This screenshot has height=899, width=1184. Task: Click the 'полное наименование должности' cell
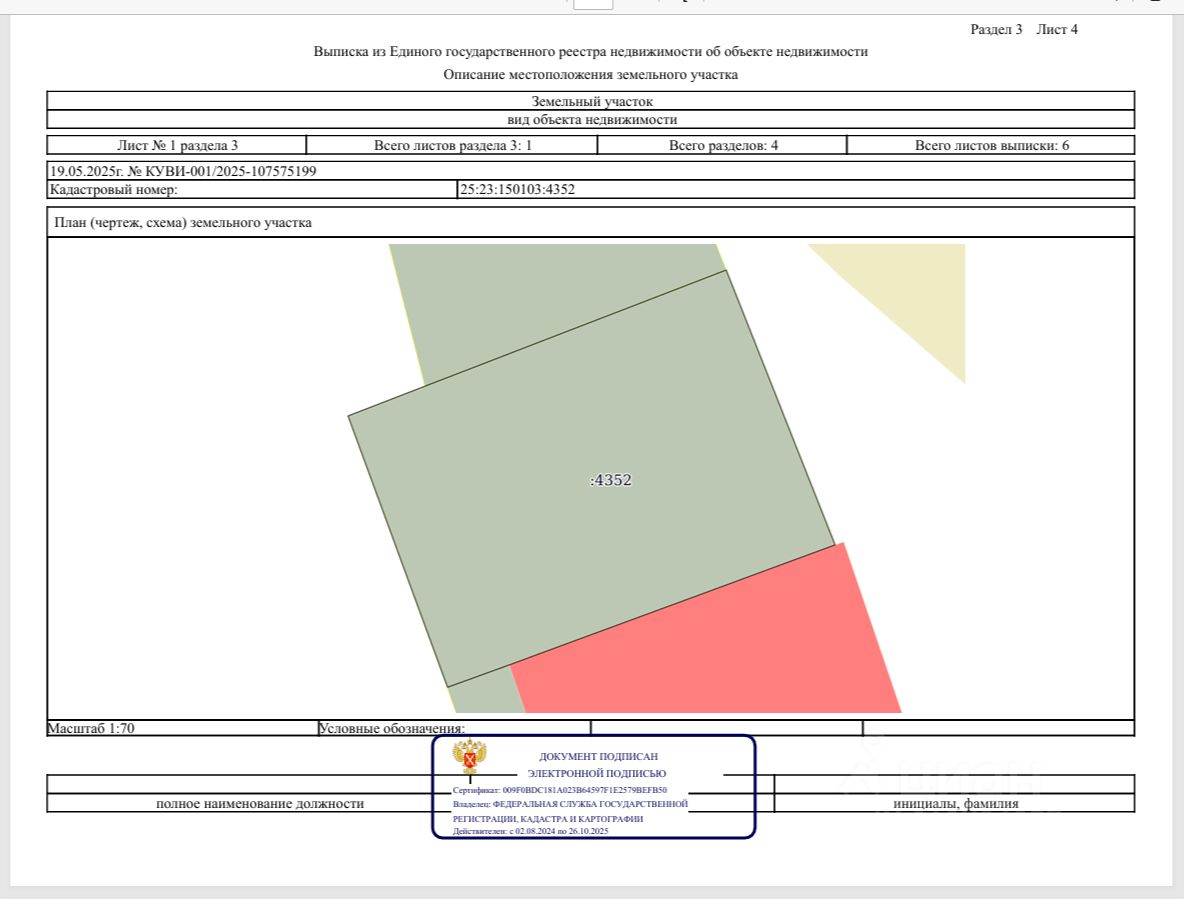click(x=260, y=804)
